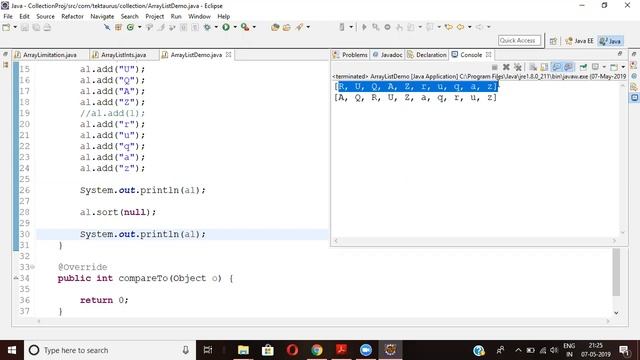The height and width of the screenshot is (360, 640).
Task: Open the Source menu
Action: tap(45, 16)
